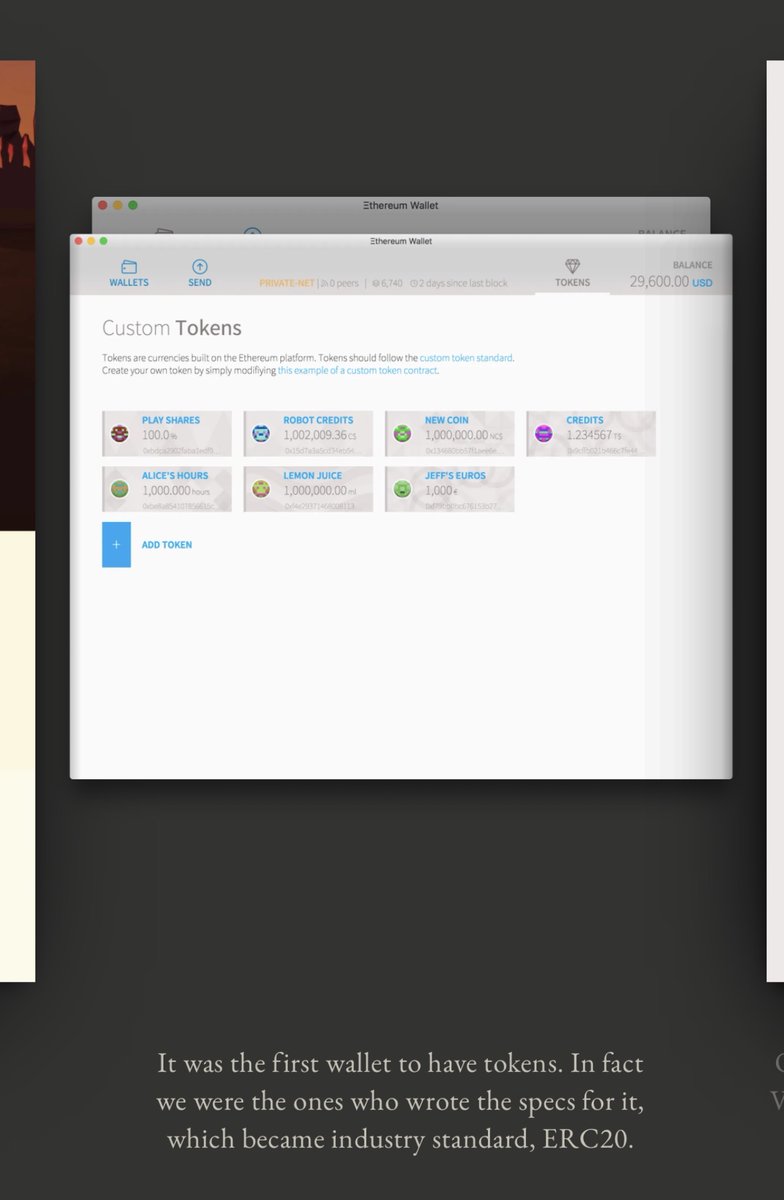This screenshot has height=1200, width=784.
Task: Select the ROBOT CREDITS token title
Action: point(318,421)
